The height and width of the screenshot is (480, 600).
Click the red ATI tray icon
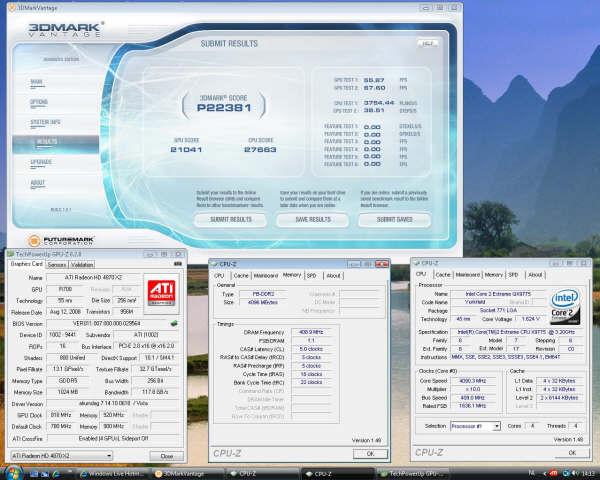(553, 473)
